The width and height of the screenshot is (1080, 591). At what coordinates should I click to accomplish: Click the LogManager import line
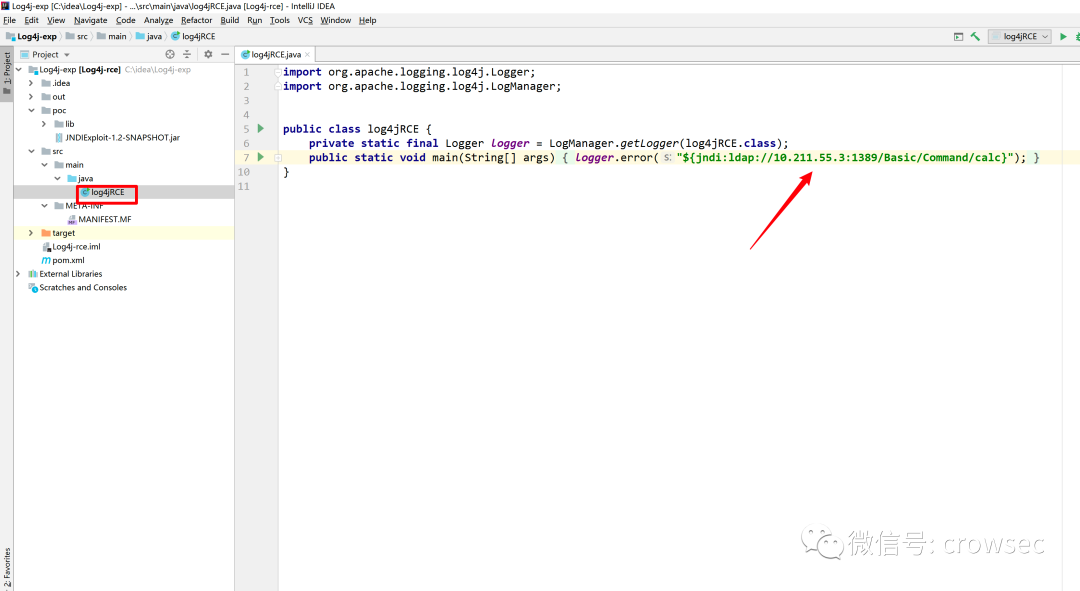point(422,86)
